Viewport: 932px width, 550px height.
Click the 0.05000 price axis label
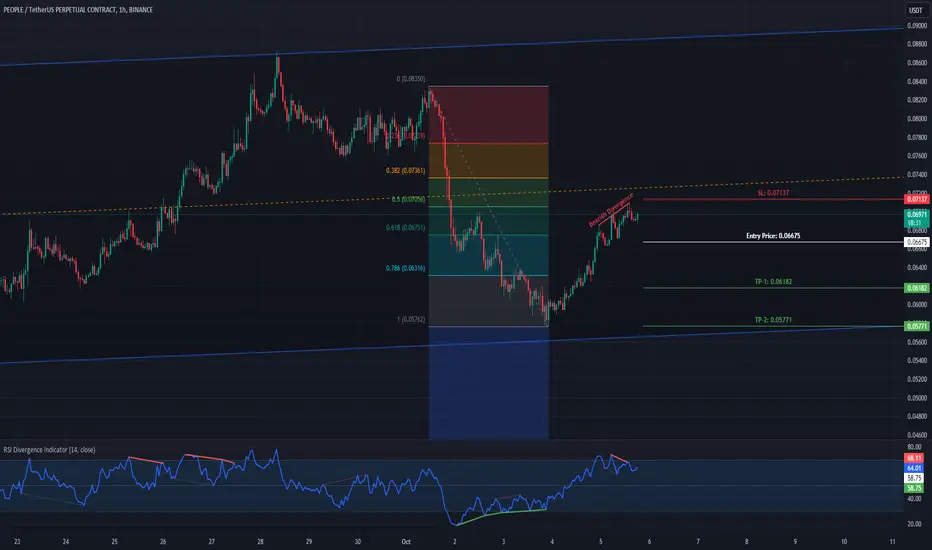coord(917,398)
